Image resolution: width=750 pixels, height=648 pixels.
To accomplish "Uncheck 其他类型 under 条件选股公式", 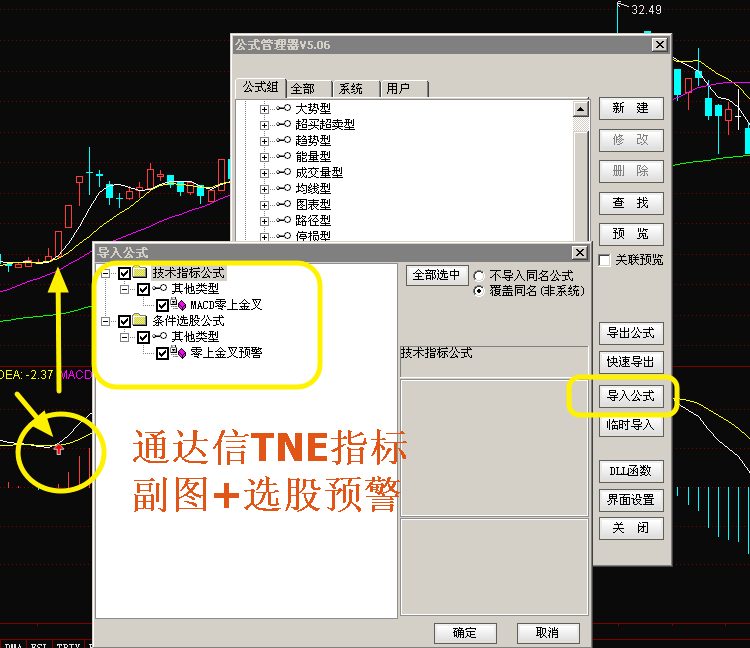I will (x=143, y=337).
